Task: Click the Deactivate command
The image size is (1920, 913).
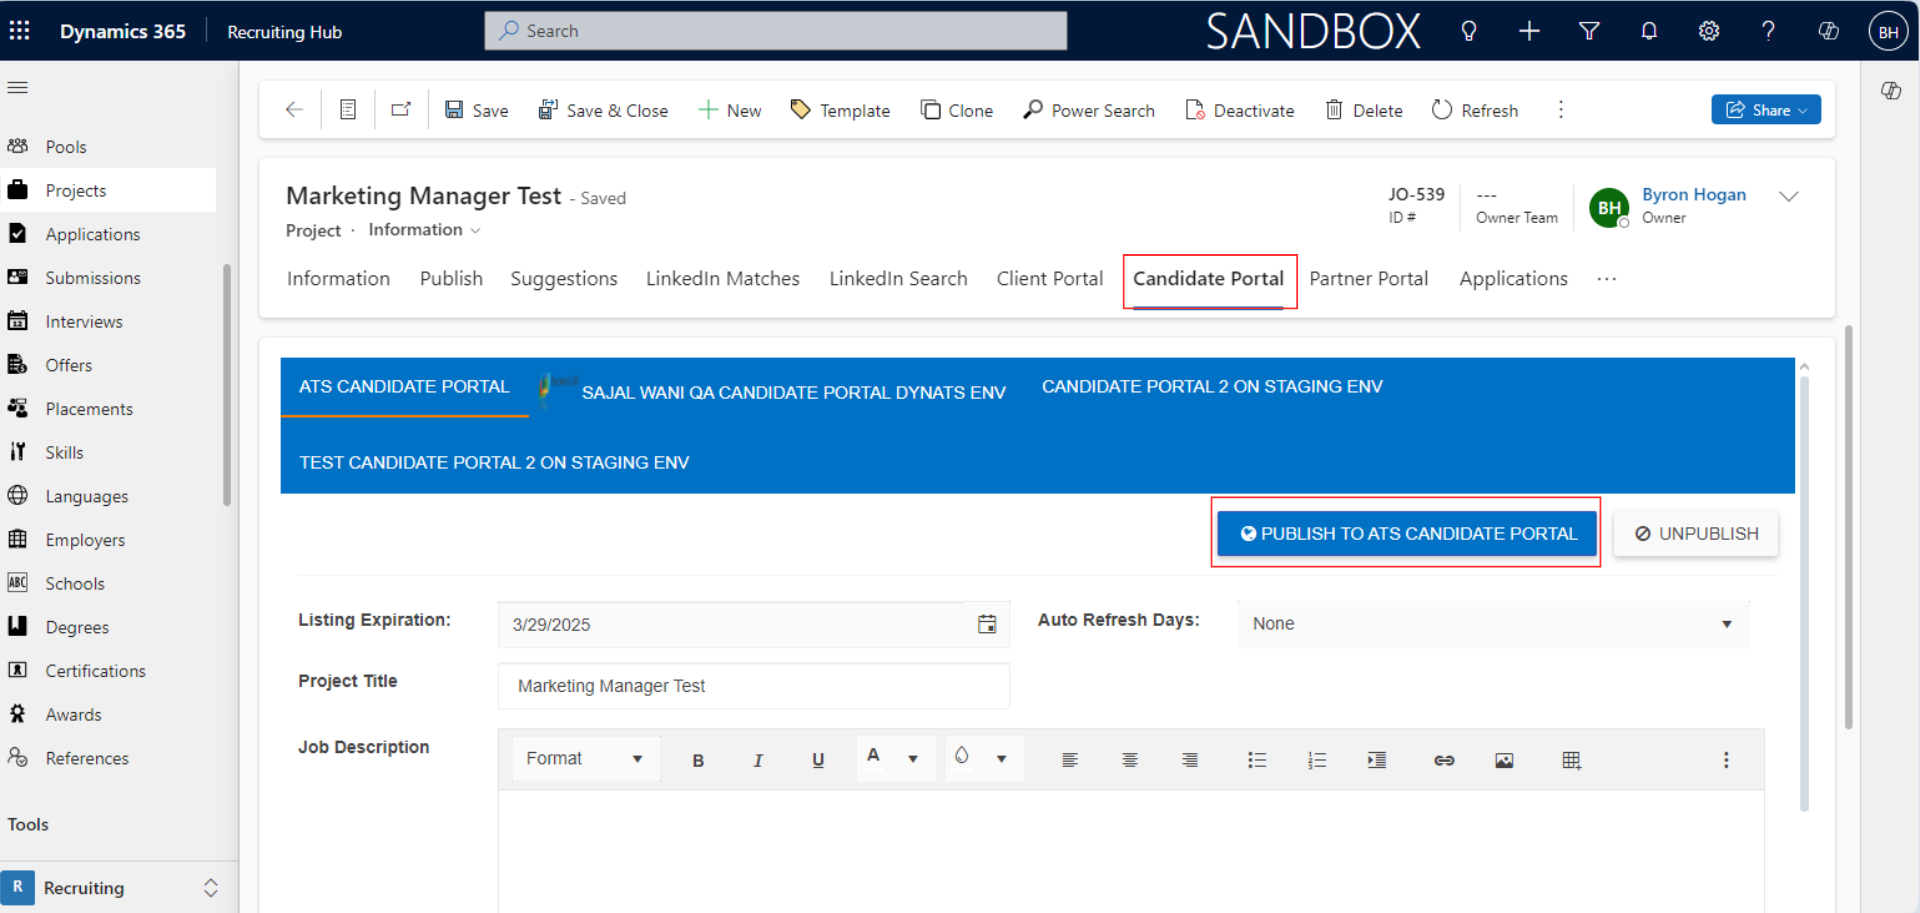Action: pos(1240,110)
